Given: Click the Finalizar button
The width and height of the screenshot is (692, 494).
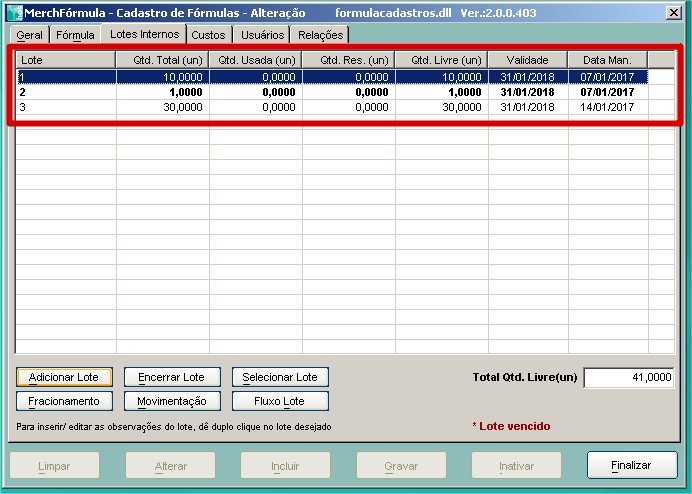Looking at the screenshot, I should 630,465.
